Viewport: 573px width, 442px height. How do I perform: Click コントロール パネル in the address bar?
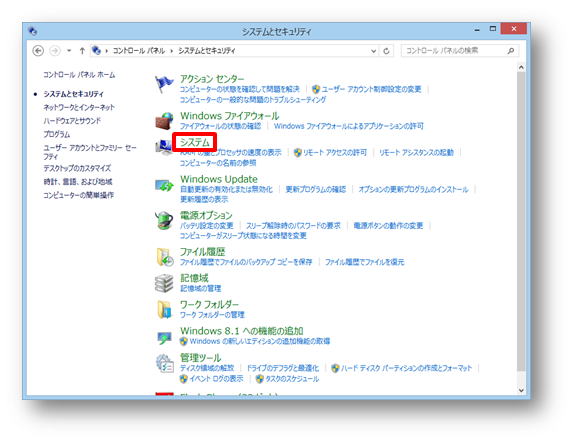[x=138, y=51]
